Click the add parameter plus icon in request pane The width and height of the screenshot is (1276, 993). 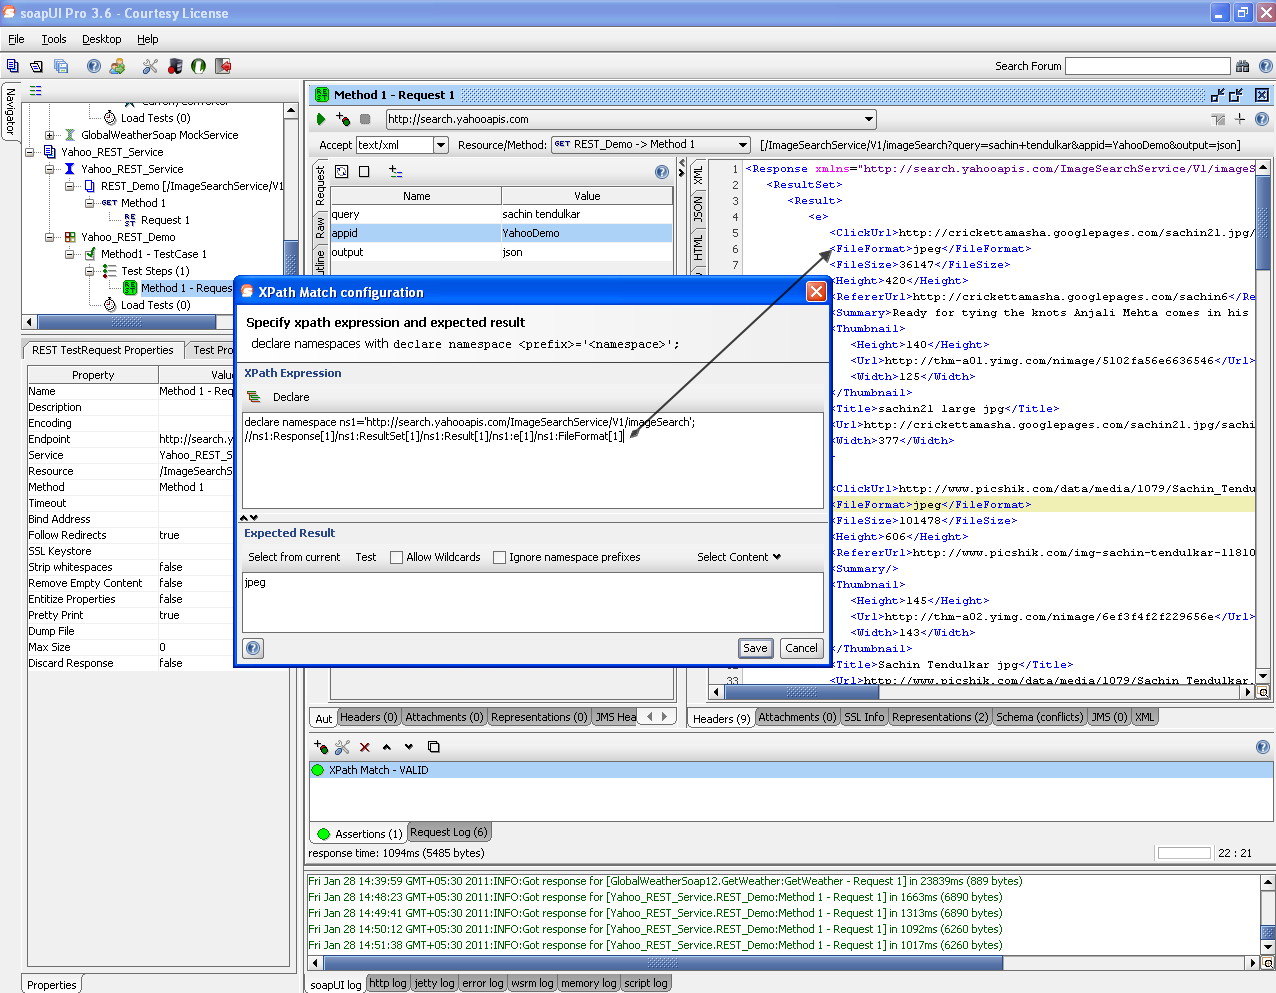[x=396, y=172]
